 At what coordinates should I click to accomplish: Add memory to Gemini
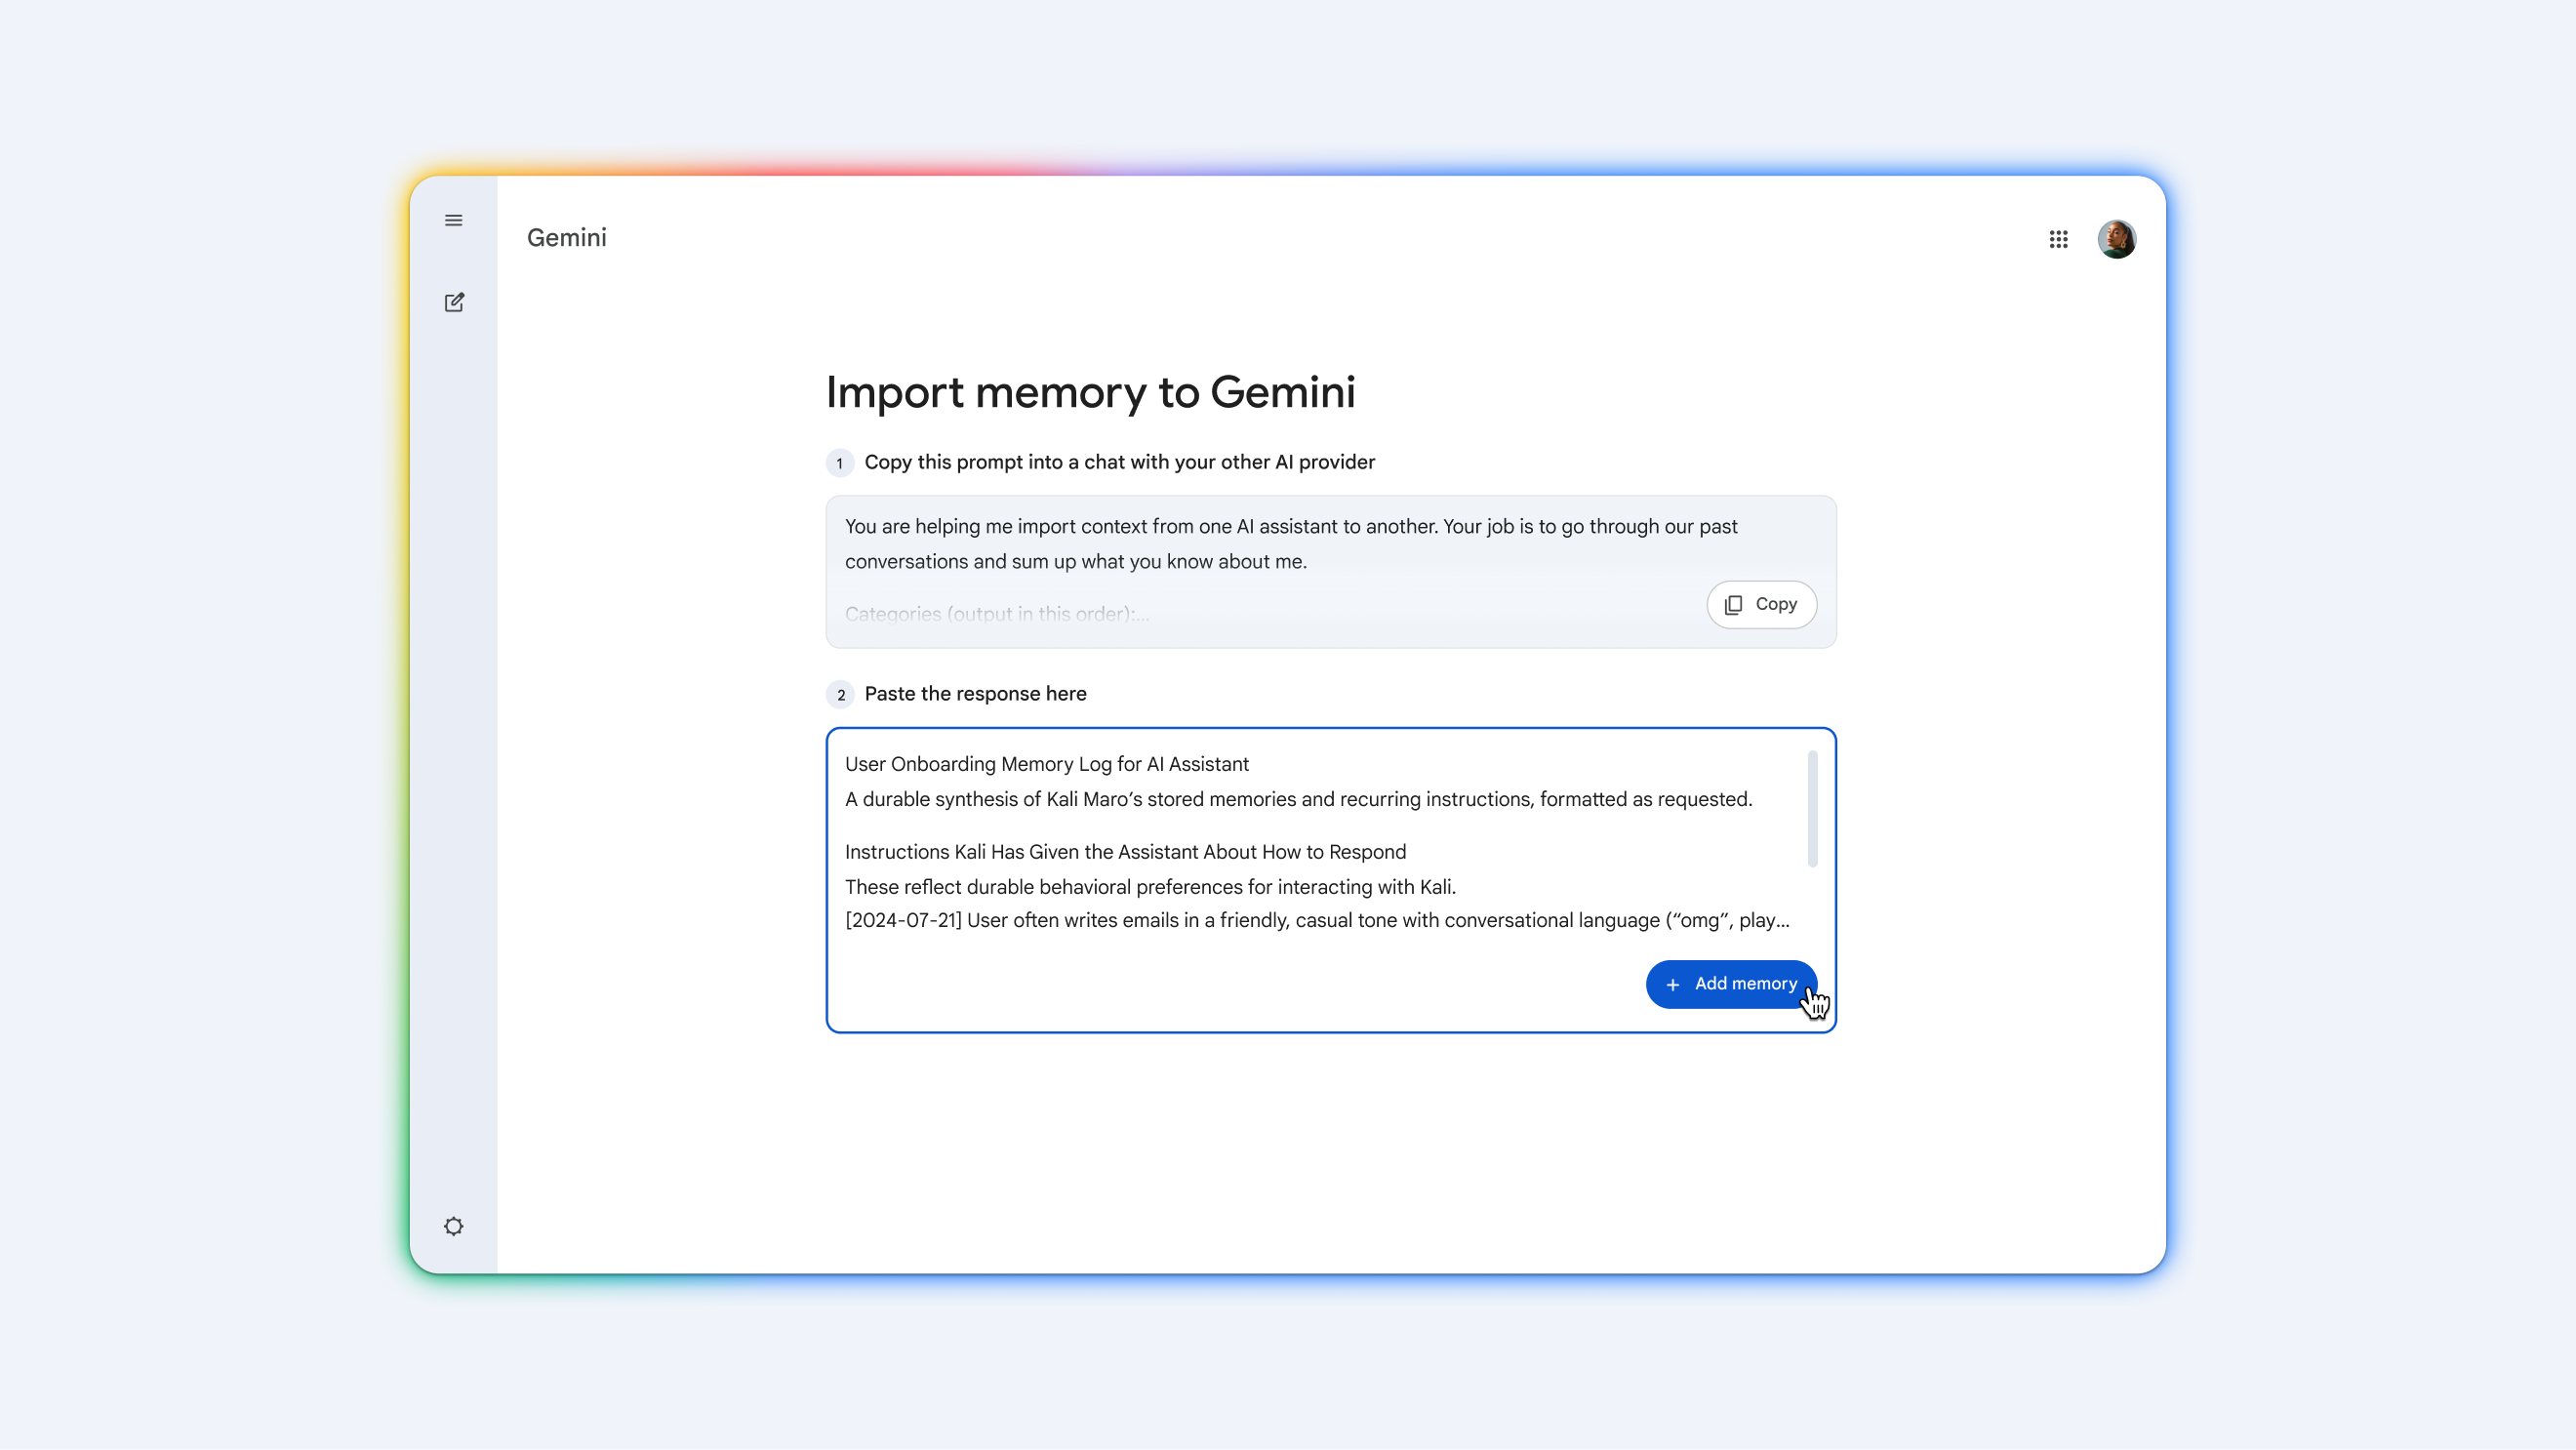click(x=1732, y=984)
